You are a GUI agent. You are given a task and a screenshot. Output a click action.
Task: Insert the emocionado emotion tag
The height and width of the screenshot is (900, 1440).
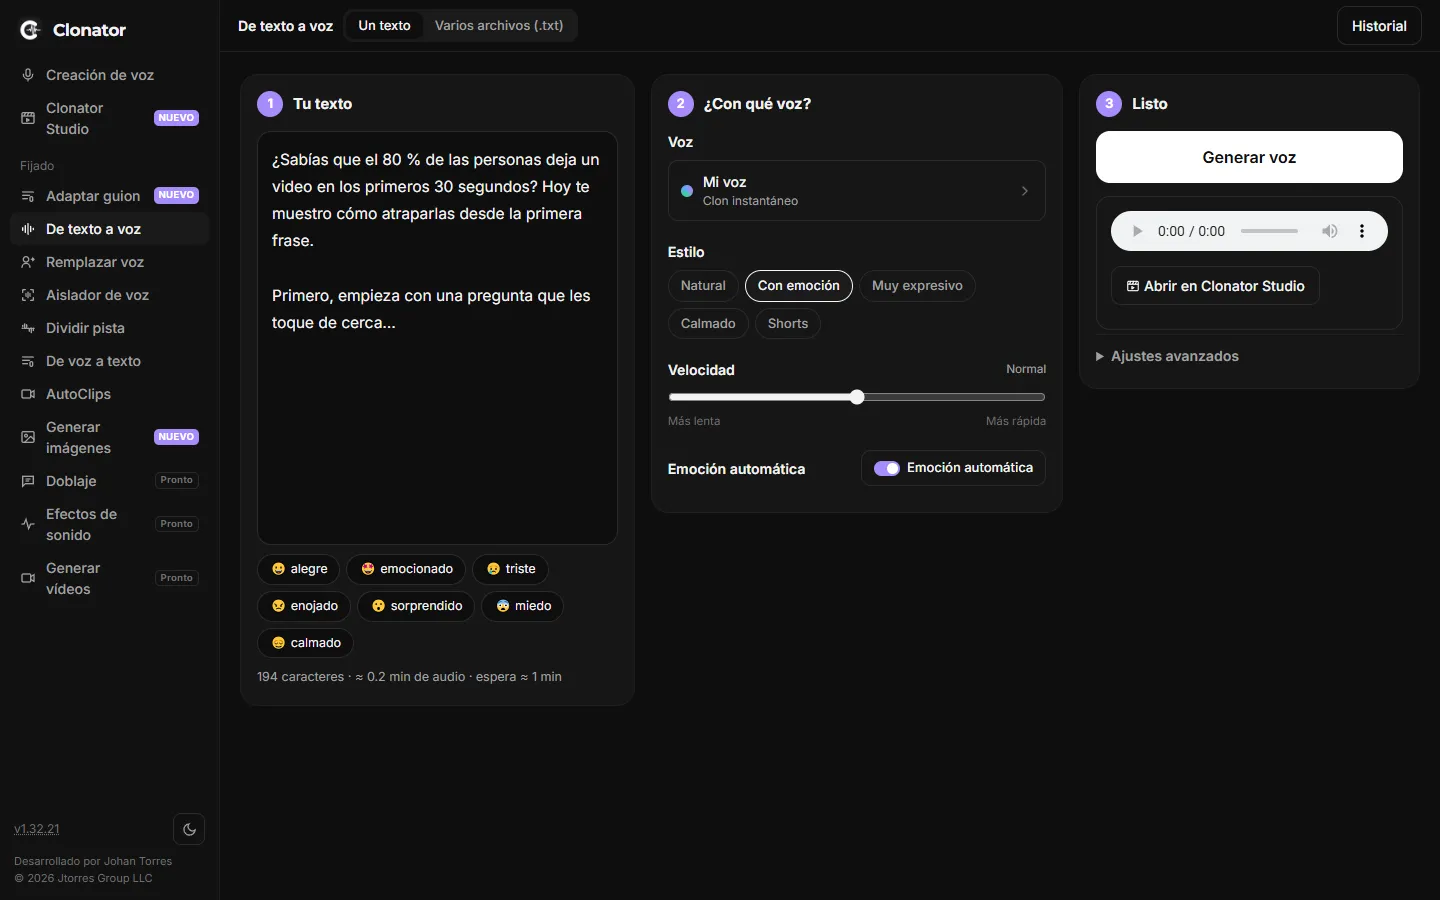[406, 569]
